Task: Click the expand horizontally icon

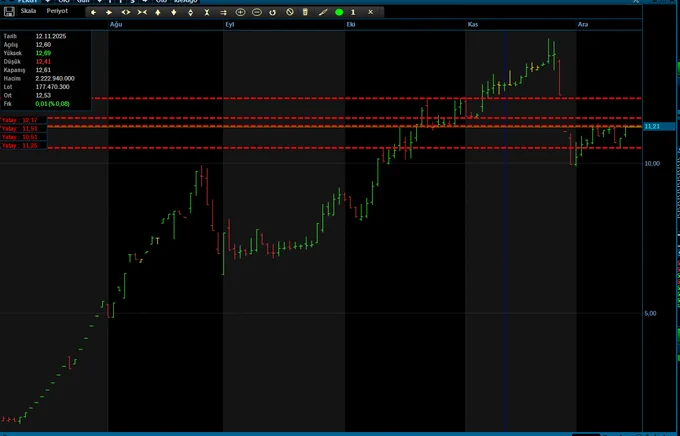Action: click(126, 13)
